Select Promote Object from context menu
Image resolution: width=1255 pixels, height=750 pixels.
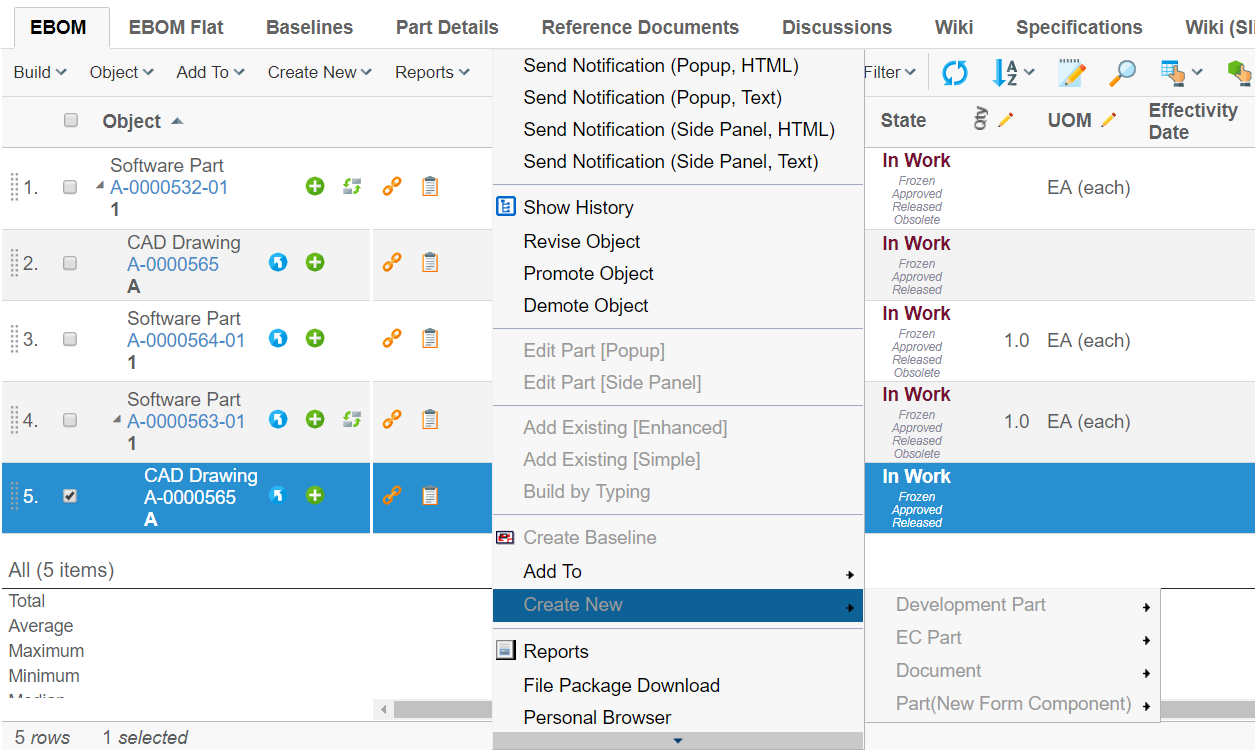588,273
